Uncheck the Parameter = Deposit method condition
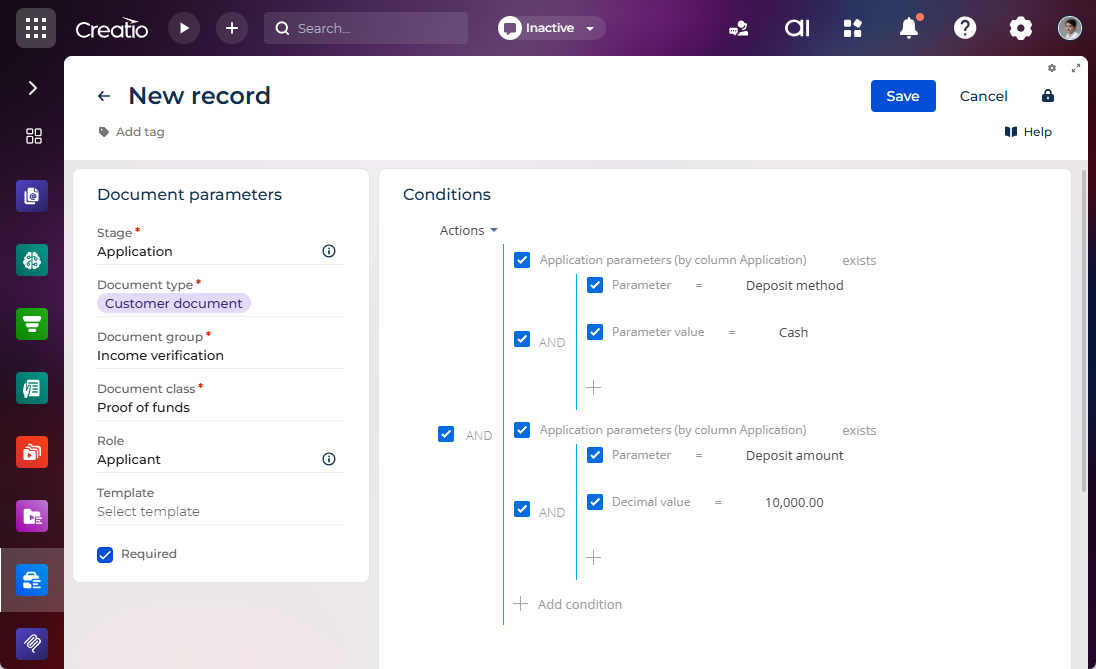This screenshot has height=669, width=1096. pos(595,285)
